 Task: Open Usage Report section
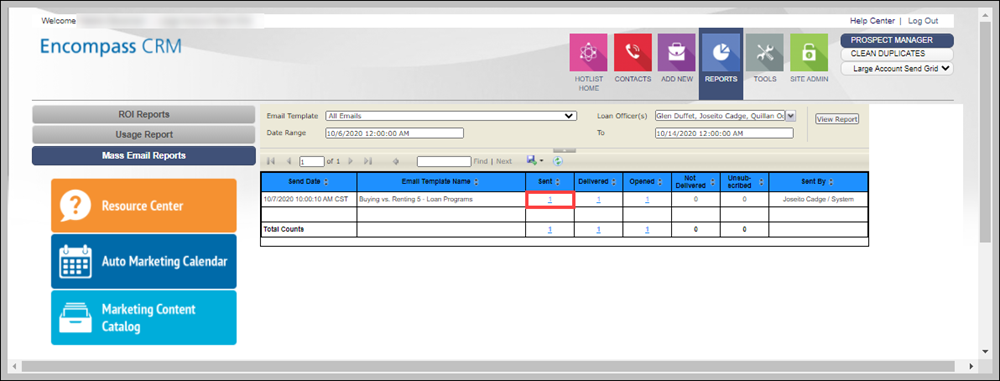pyautogui.click(x=144, y=135)
